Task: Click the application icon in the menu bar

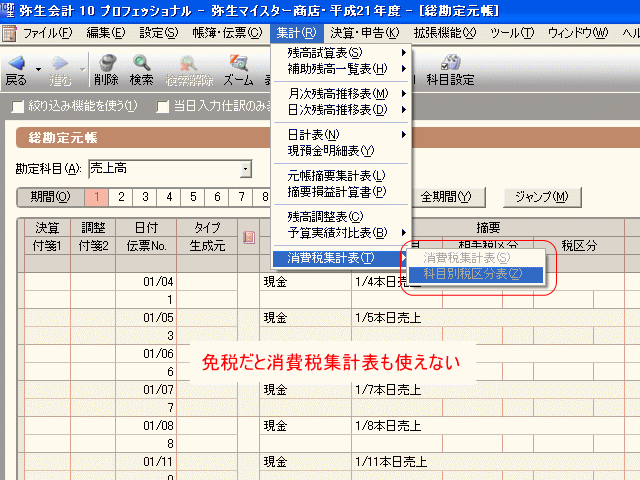Action: 9,33
